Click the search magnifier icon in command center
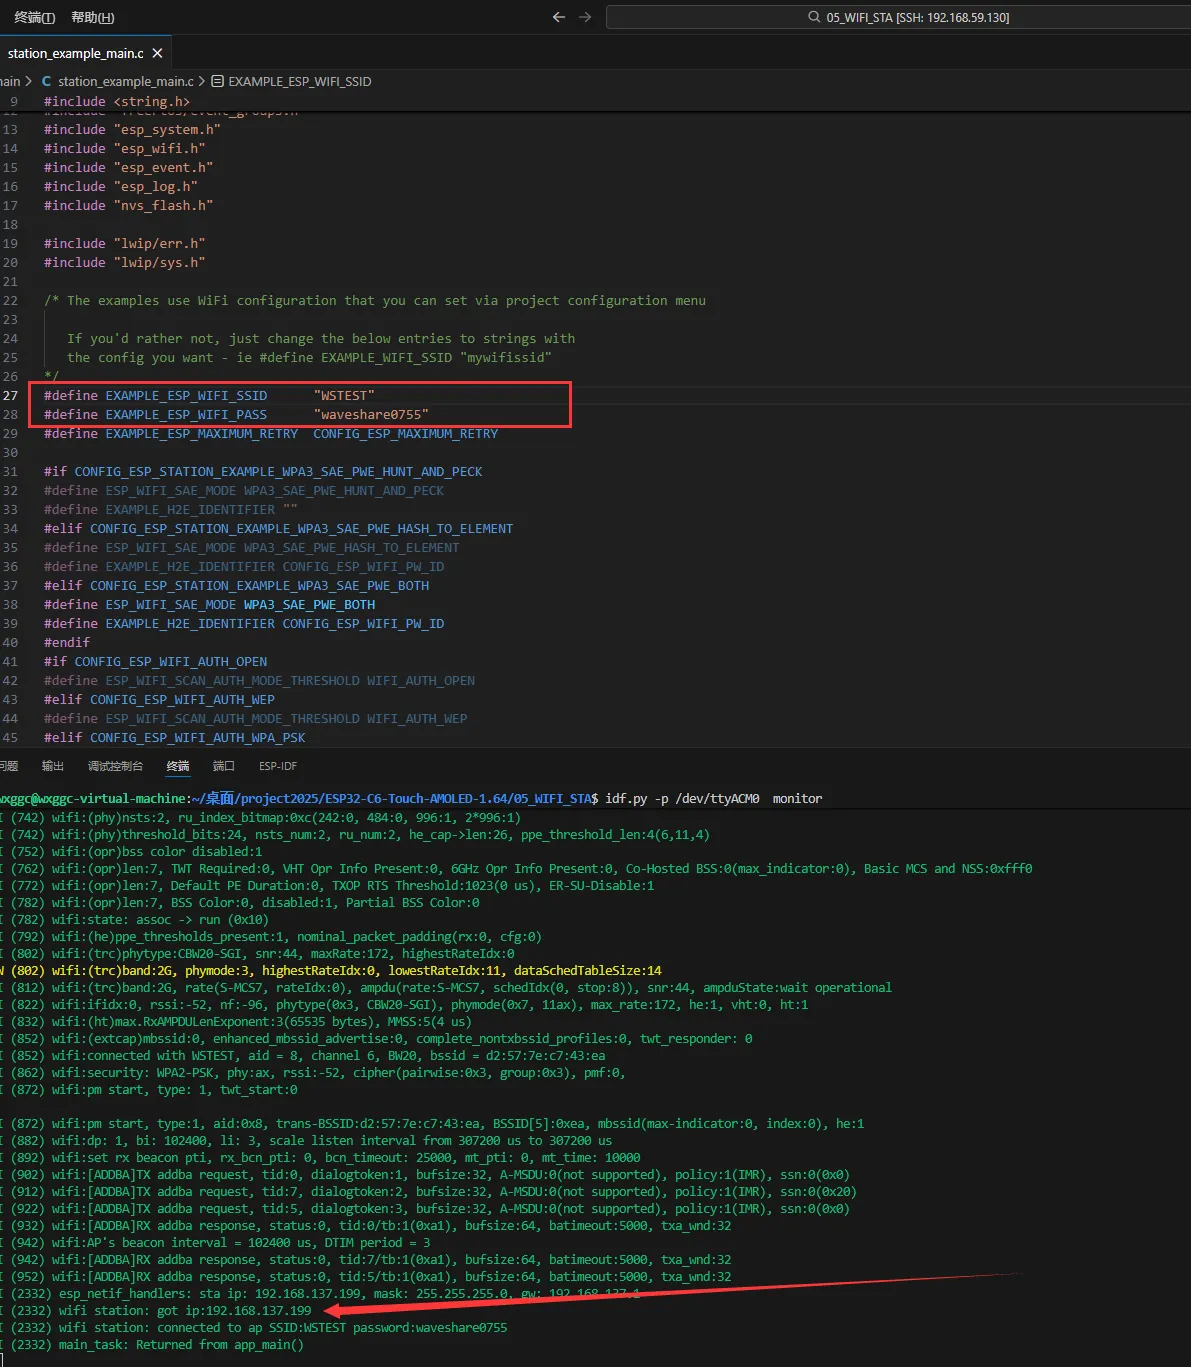Viewport: 1191px width, 1367px height. pyautogui.click(x=814, y=17)
